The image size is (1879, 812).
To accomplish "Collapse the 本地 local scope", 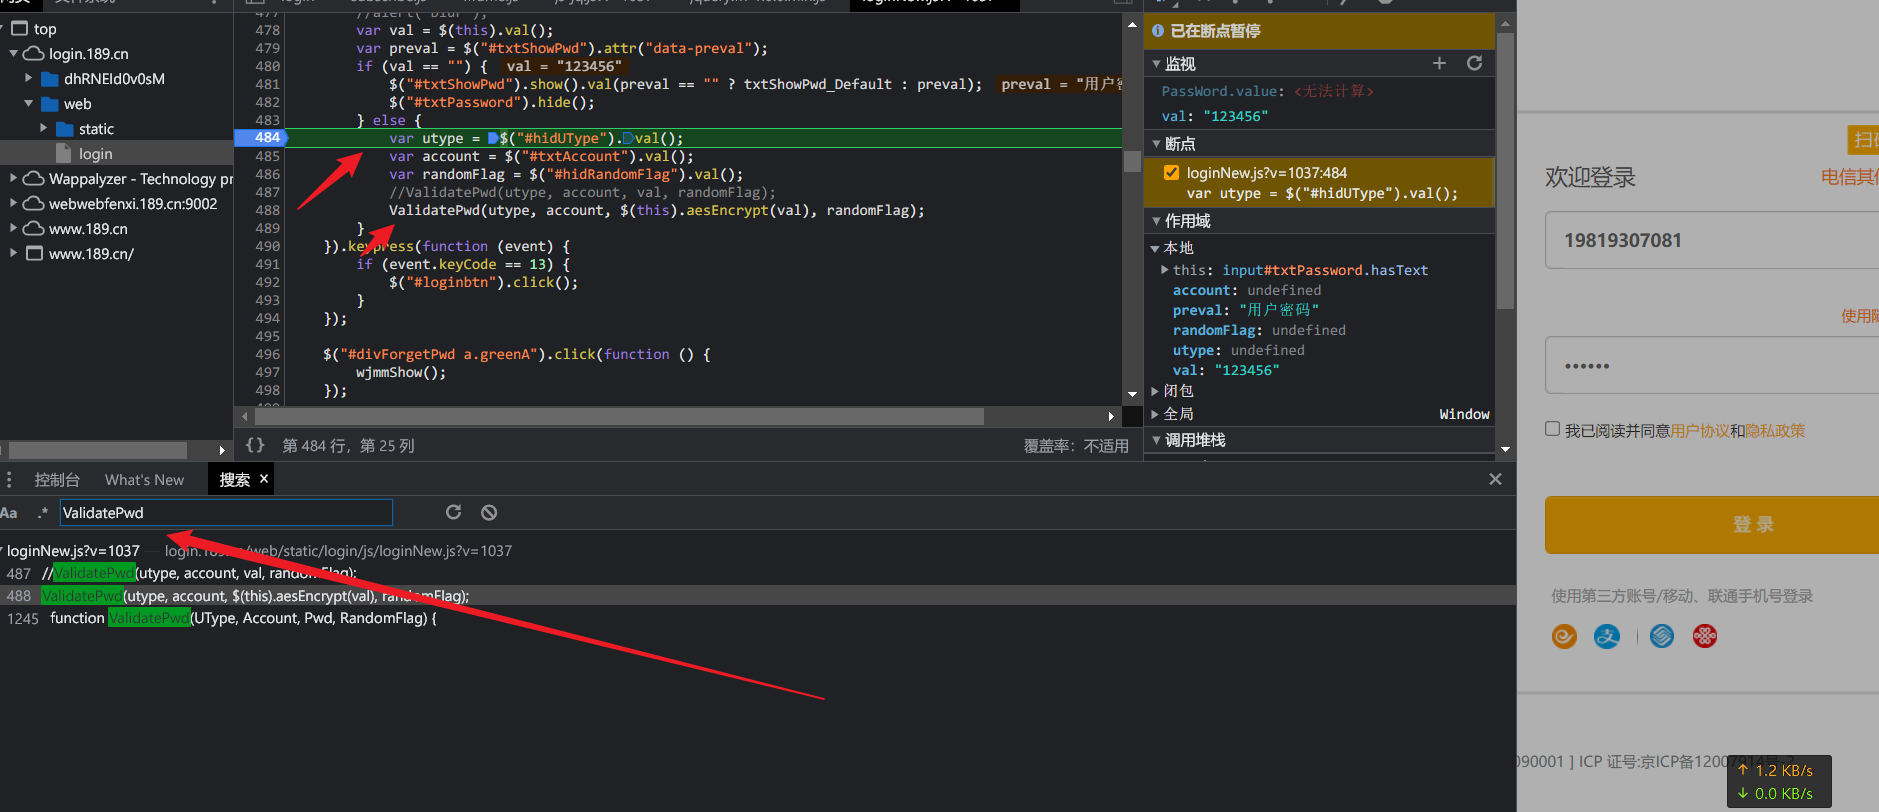I will (x=1155, y=248).
